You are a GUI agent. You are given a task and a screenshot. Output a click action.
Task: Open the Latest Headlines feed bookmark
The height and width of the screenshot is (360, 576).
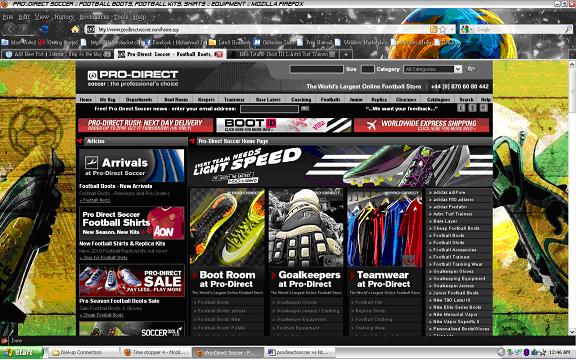click(x=230, y=42)
